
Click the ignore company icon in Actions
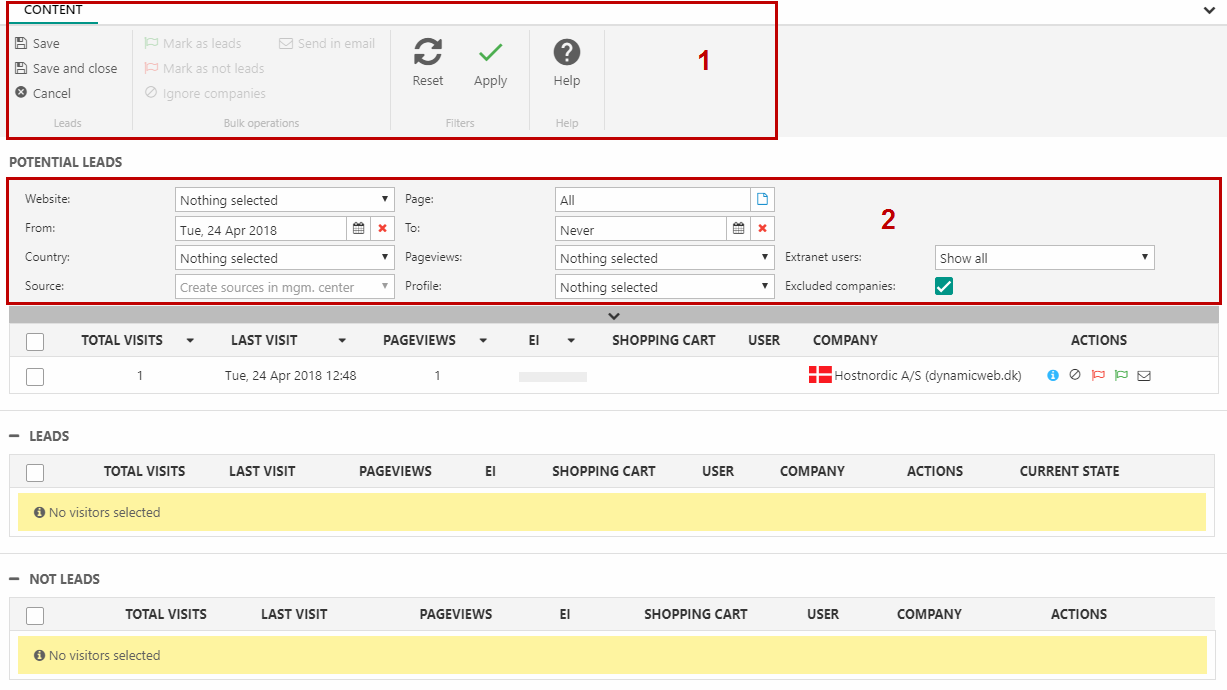[x=1075, y=376]
